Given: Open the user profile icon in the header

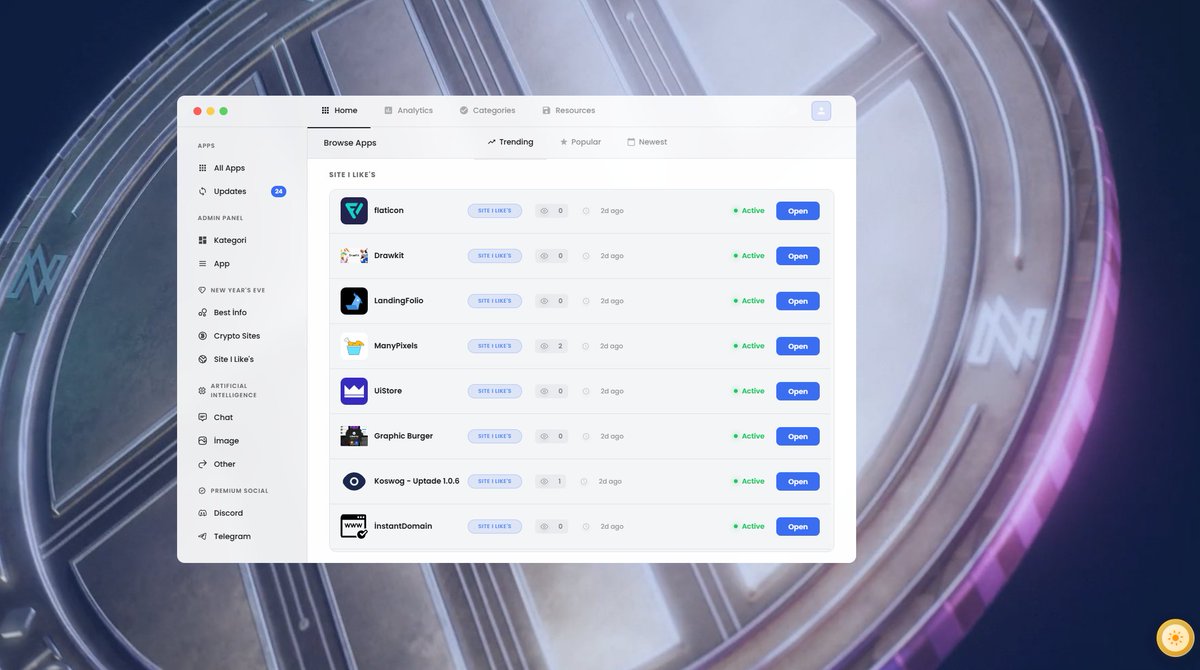Looking at the screenshot, I should [821, 110].
